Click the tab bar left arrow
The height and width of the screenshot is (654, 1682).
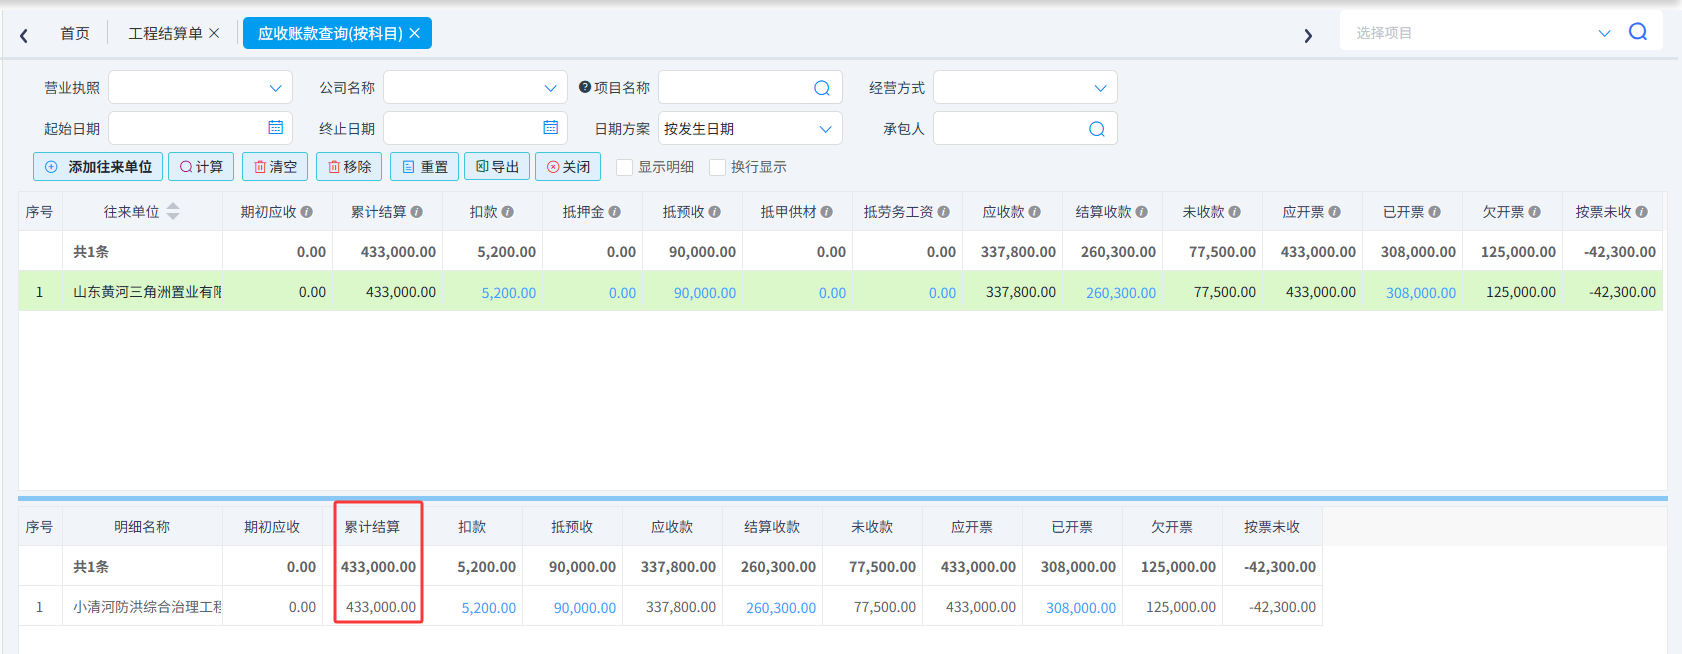point(24,35)
